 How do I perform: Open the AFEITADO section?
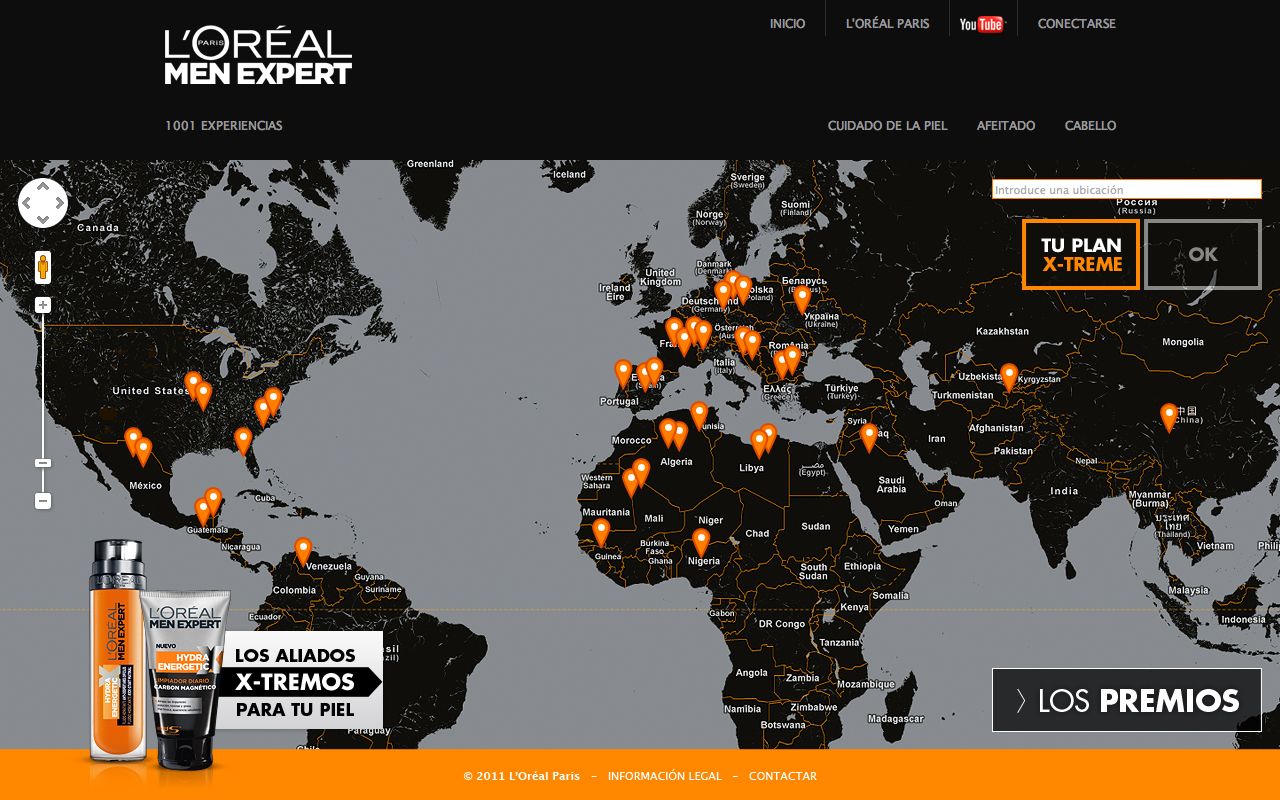click(x=1006, y=126)
